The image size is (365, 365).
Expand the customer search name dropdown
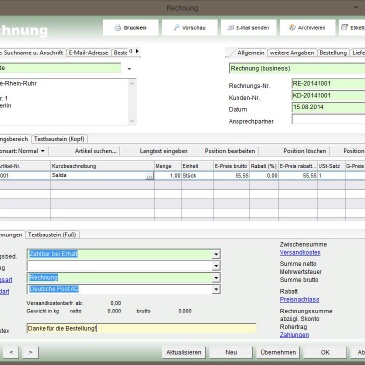tap(129, 69)
